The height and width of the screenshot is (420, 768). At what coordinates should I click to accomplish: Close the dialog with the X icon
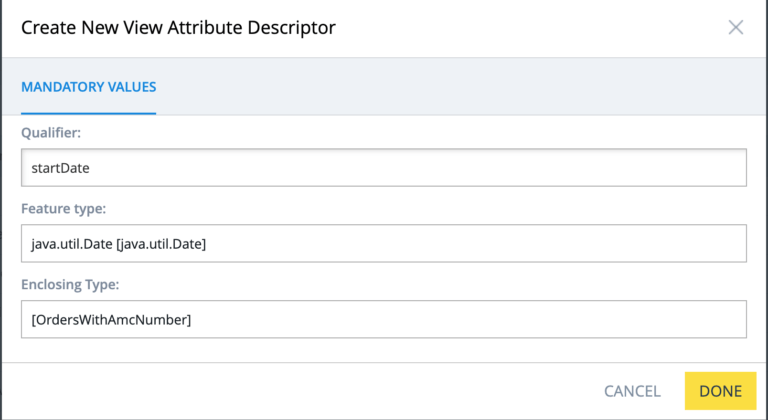click(x=736, y=27)
